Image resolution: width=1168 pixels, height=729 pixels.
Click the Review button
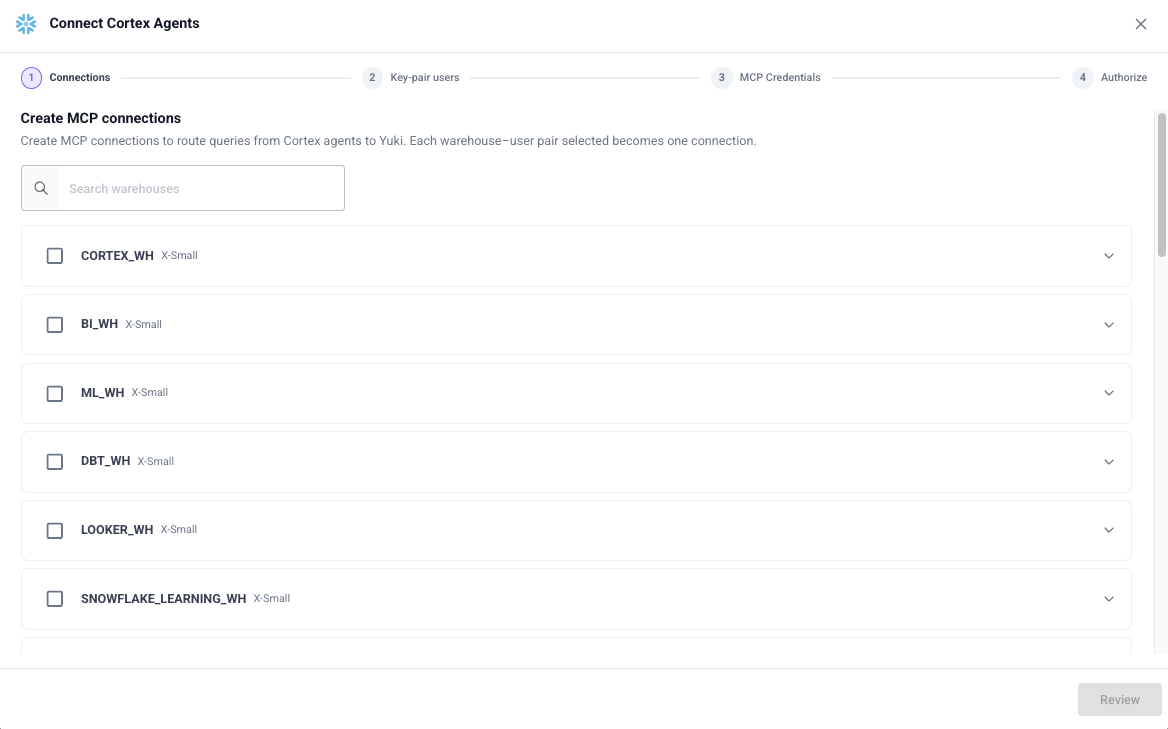pyautogui.click(x=1120, y=699)
